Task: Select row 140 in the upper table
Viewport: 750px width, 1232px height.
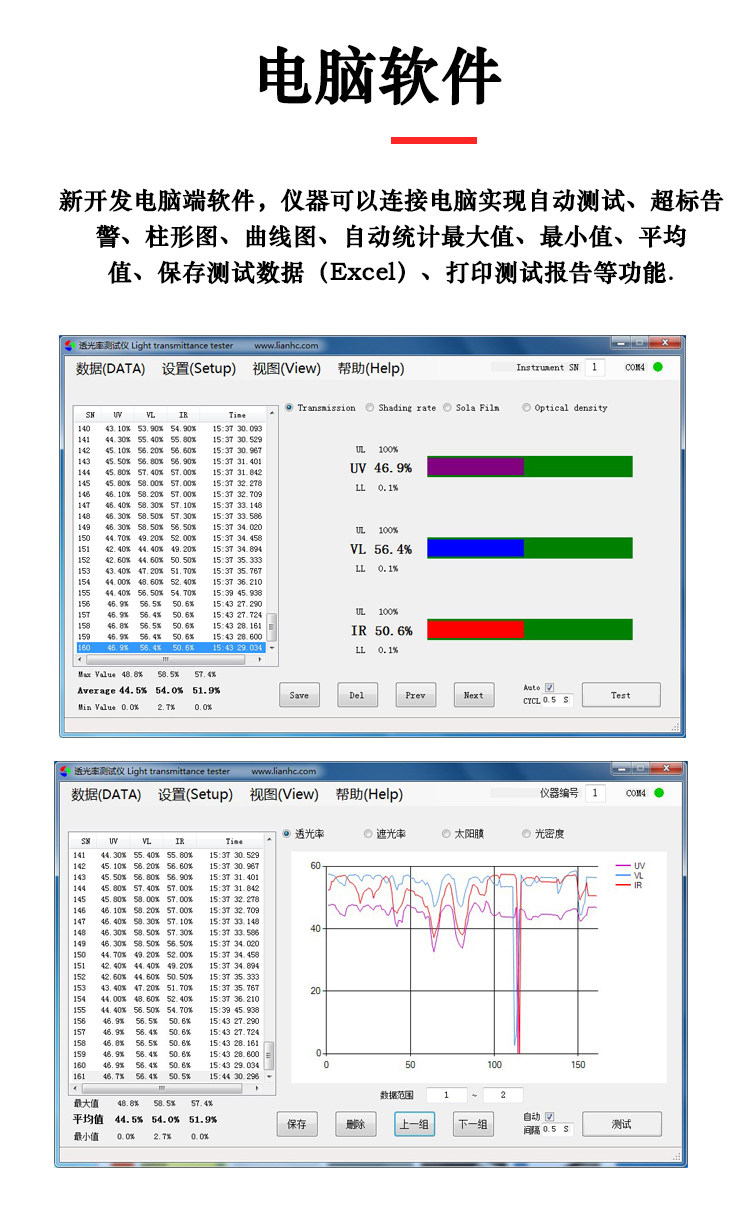Action: tap(170, 428)
